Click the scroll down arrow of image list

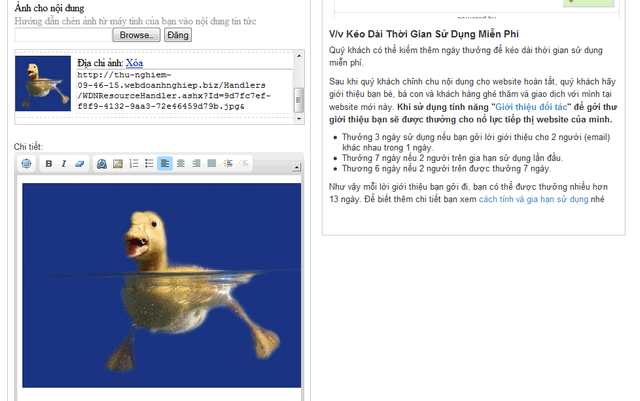click(x=299, y=119)
